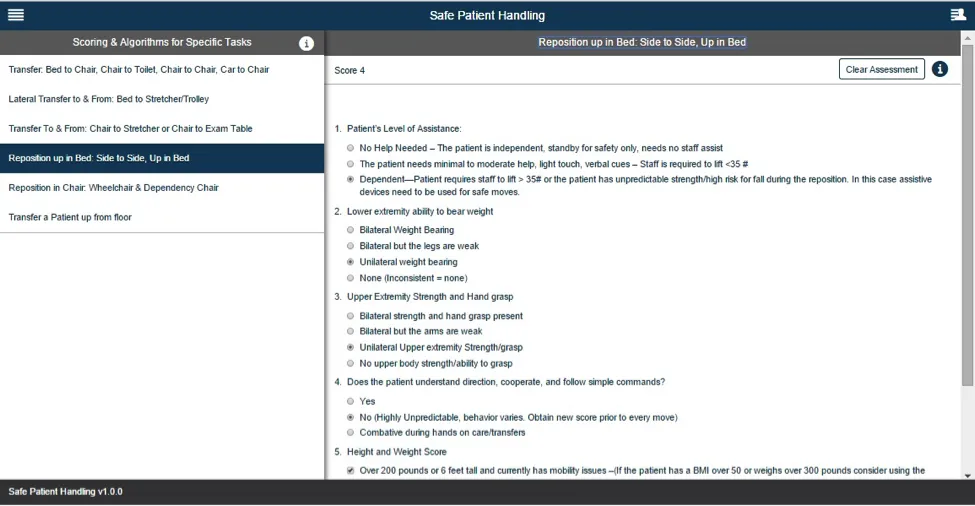
Task: Select Unilateral Upper extremity Strength/grasp
Action: pos(351,347)
